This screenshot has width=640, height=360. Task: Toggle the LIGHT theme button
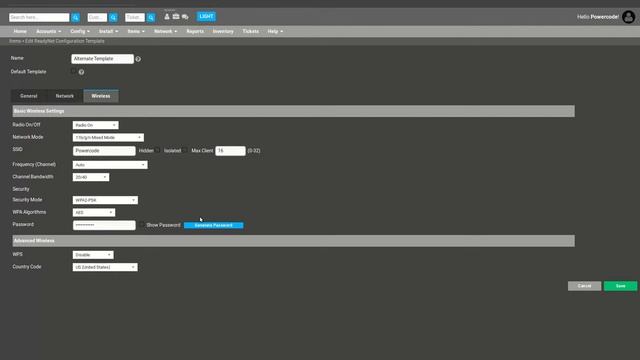[207, 16]
